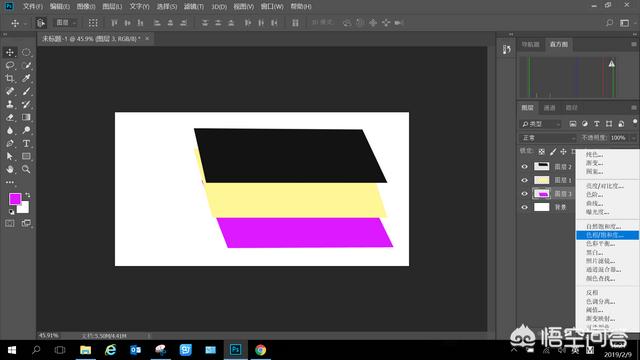This screenshot has height=360, width=640.
Task: Select the History Brush tool
Action: click(26, 104)
